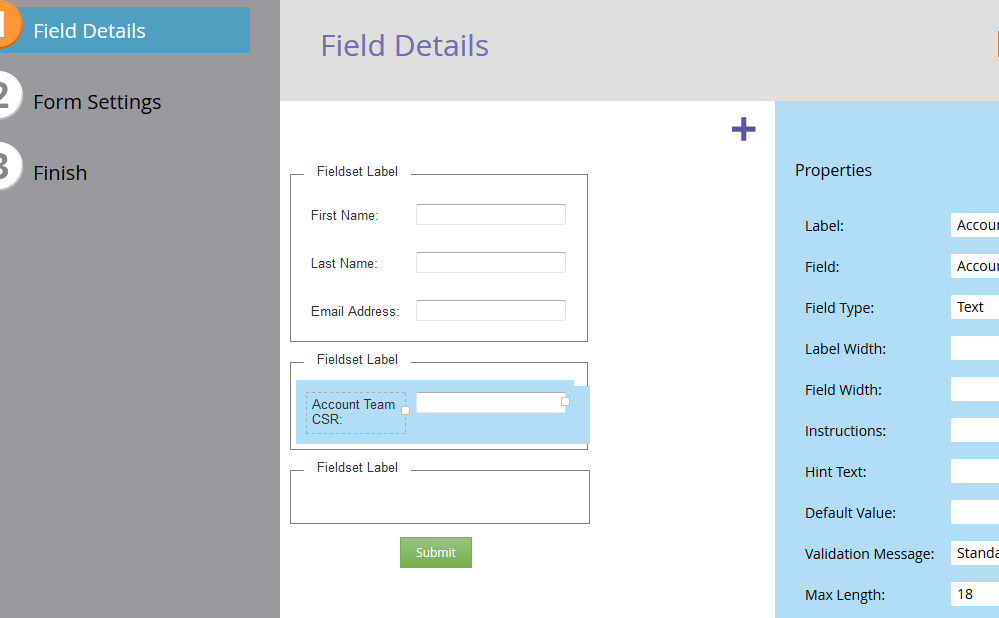Click the Hint Text property field
The height and width of the screenshot is (618, 999).
974,471
